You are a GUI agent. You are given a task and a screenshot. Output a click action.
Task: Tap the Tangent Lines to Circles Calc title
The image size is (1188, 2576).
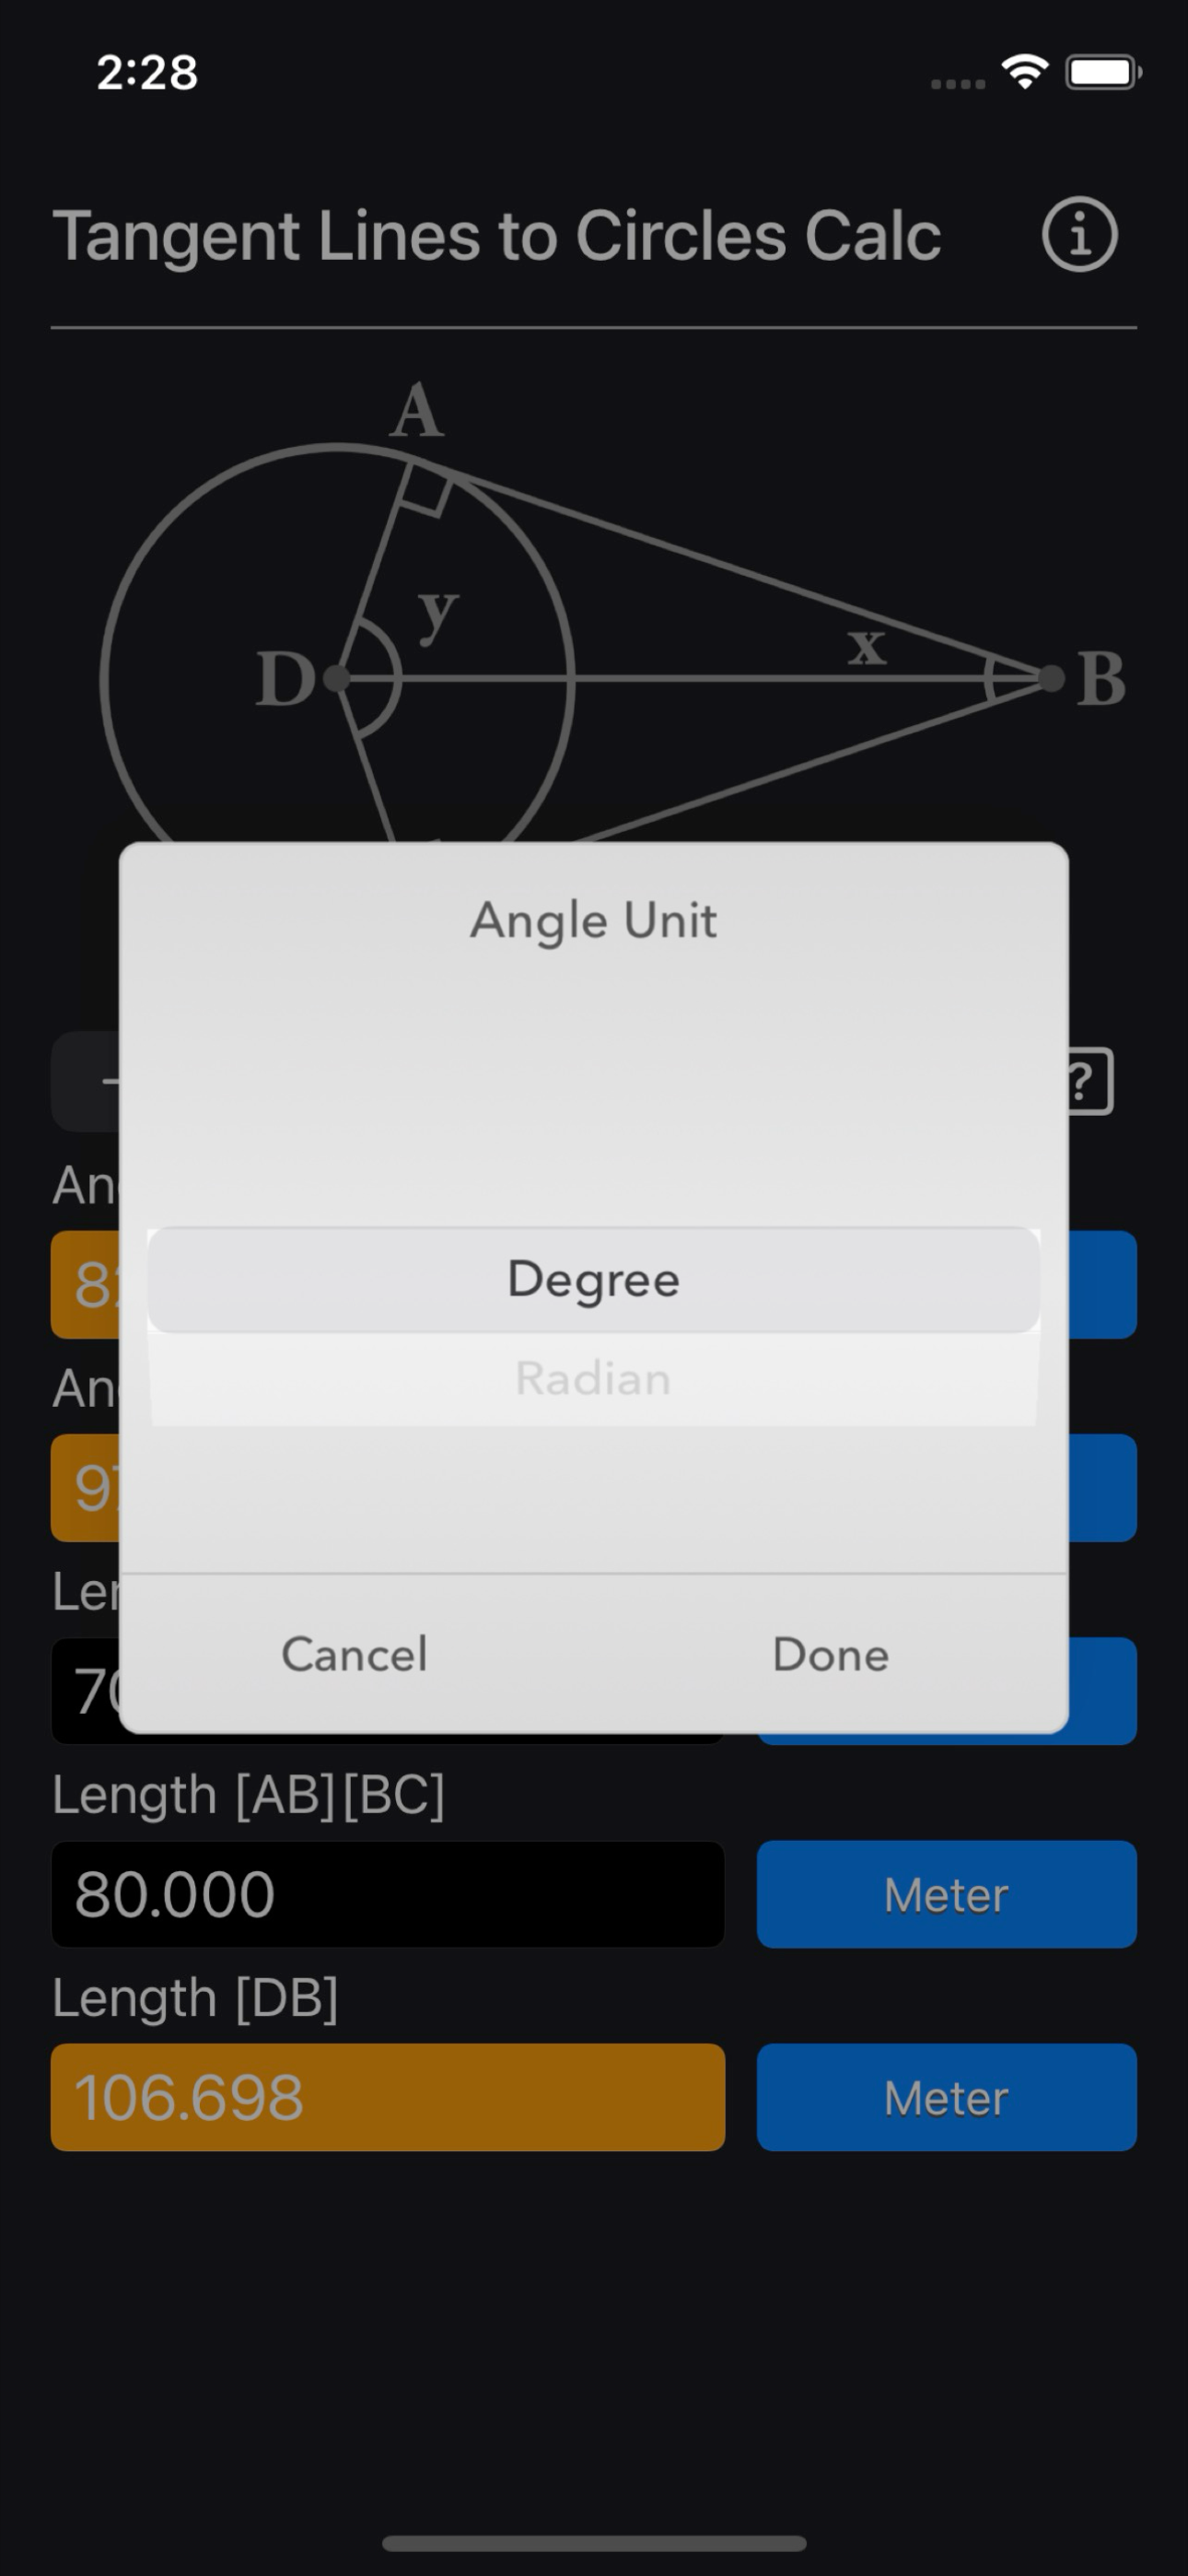(497, 237)
